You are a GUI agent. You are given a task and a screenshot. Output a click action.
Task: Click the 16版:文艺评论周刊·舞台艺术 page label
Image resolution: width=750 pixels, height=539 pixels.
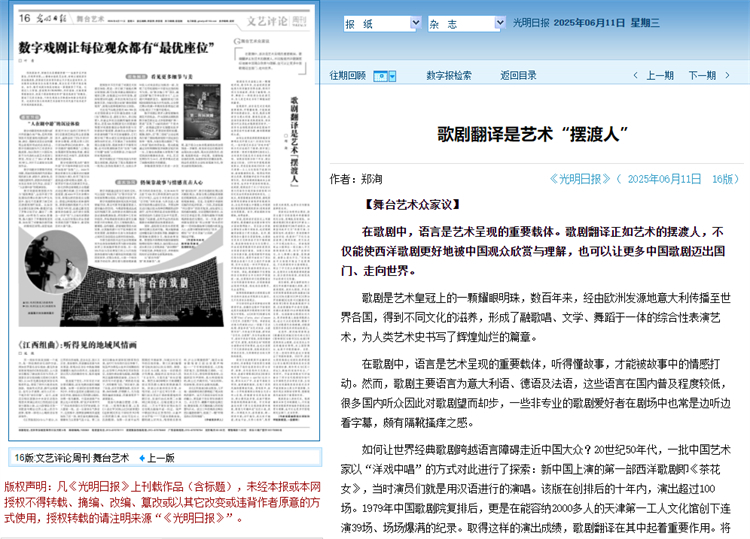click(72, 458)
